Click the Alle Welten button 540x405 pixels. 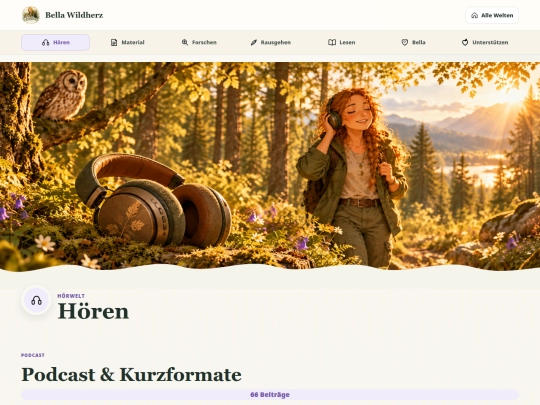[x=492, y=15]
